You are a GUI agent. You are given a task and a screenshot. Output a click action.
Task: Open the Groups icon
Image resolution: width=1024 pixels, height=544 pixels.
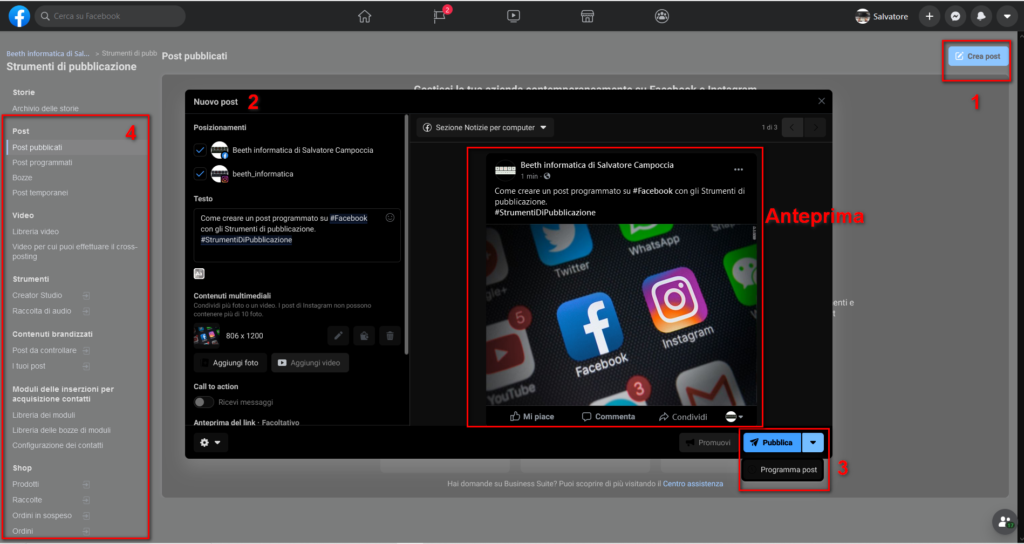point(662,17)
